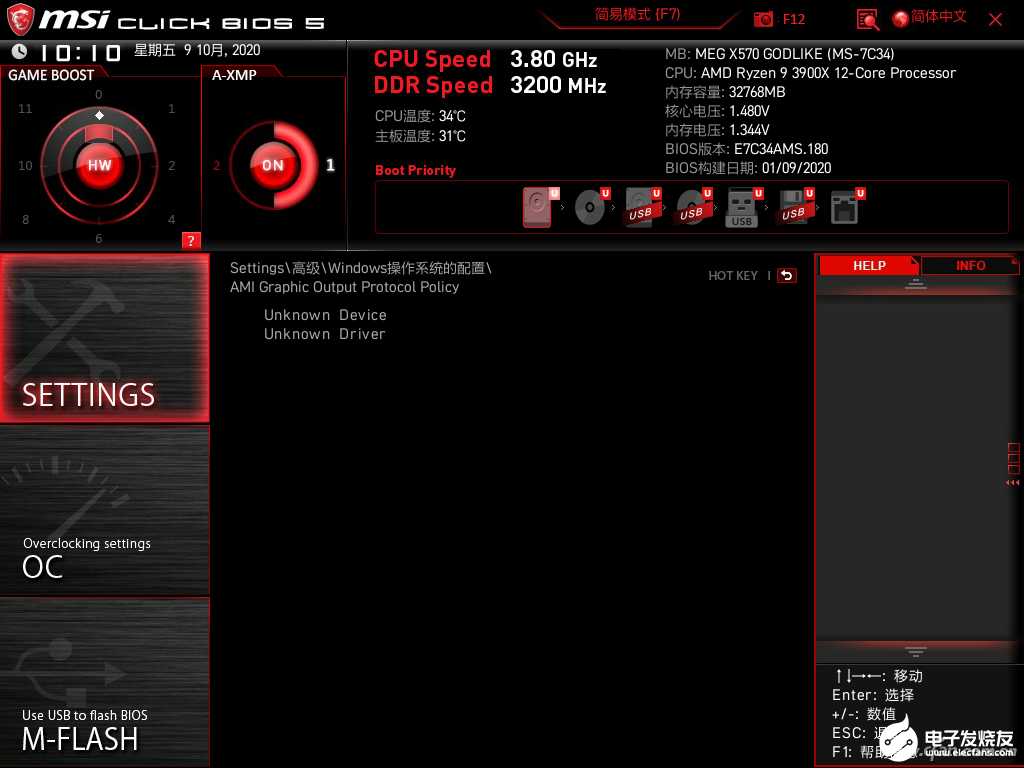Close the BIOS with the red X

coord(995,20)
